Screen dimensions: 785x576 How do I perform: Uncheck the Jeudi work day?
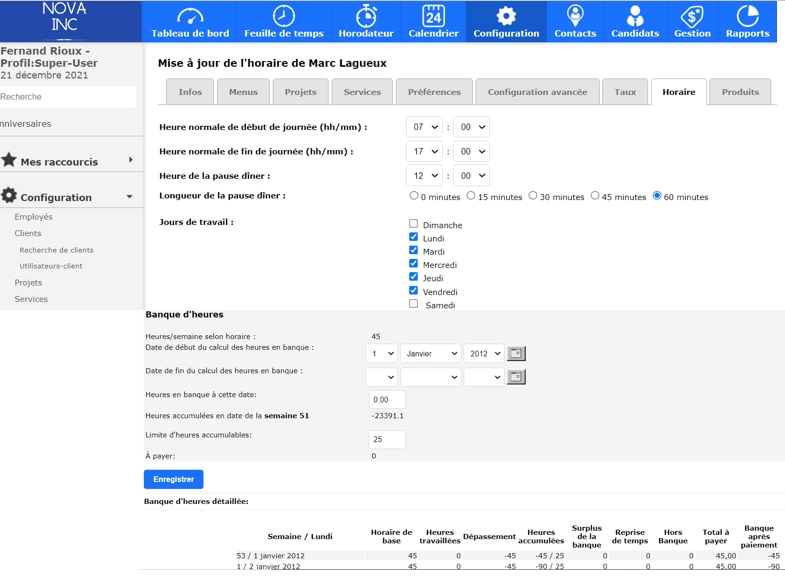(414, 277)
